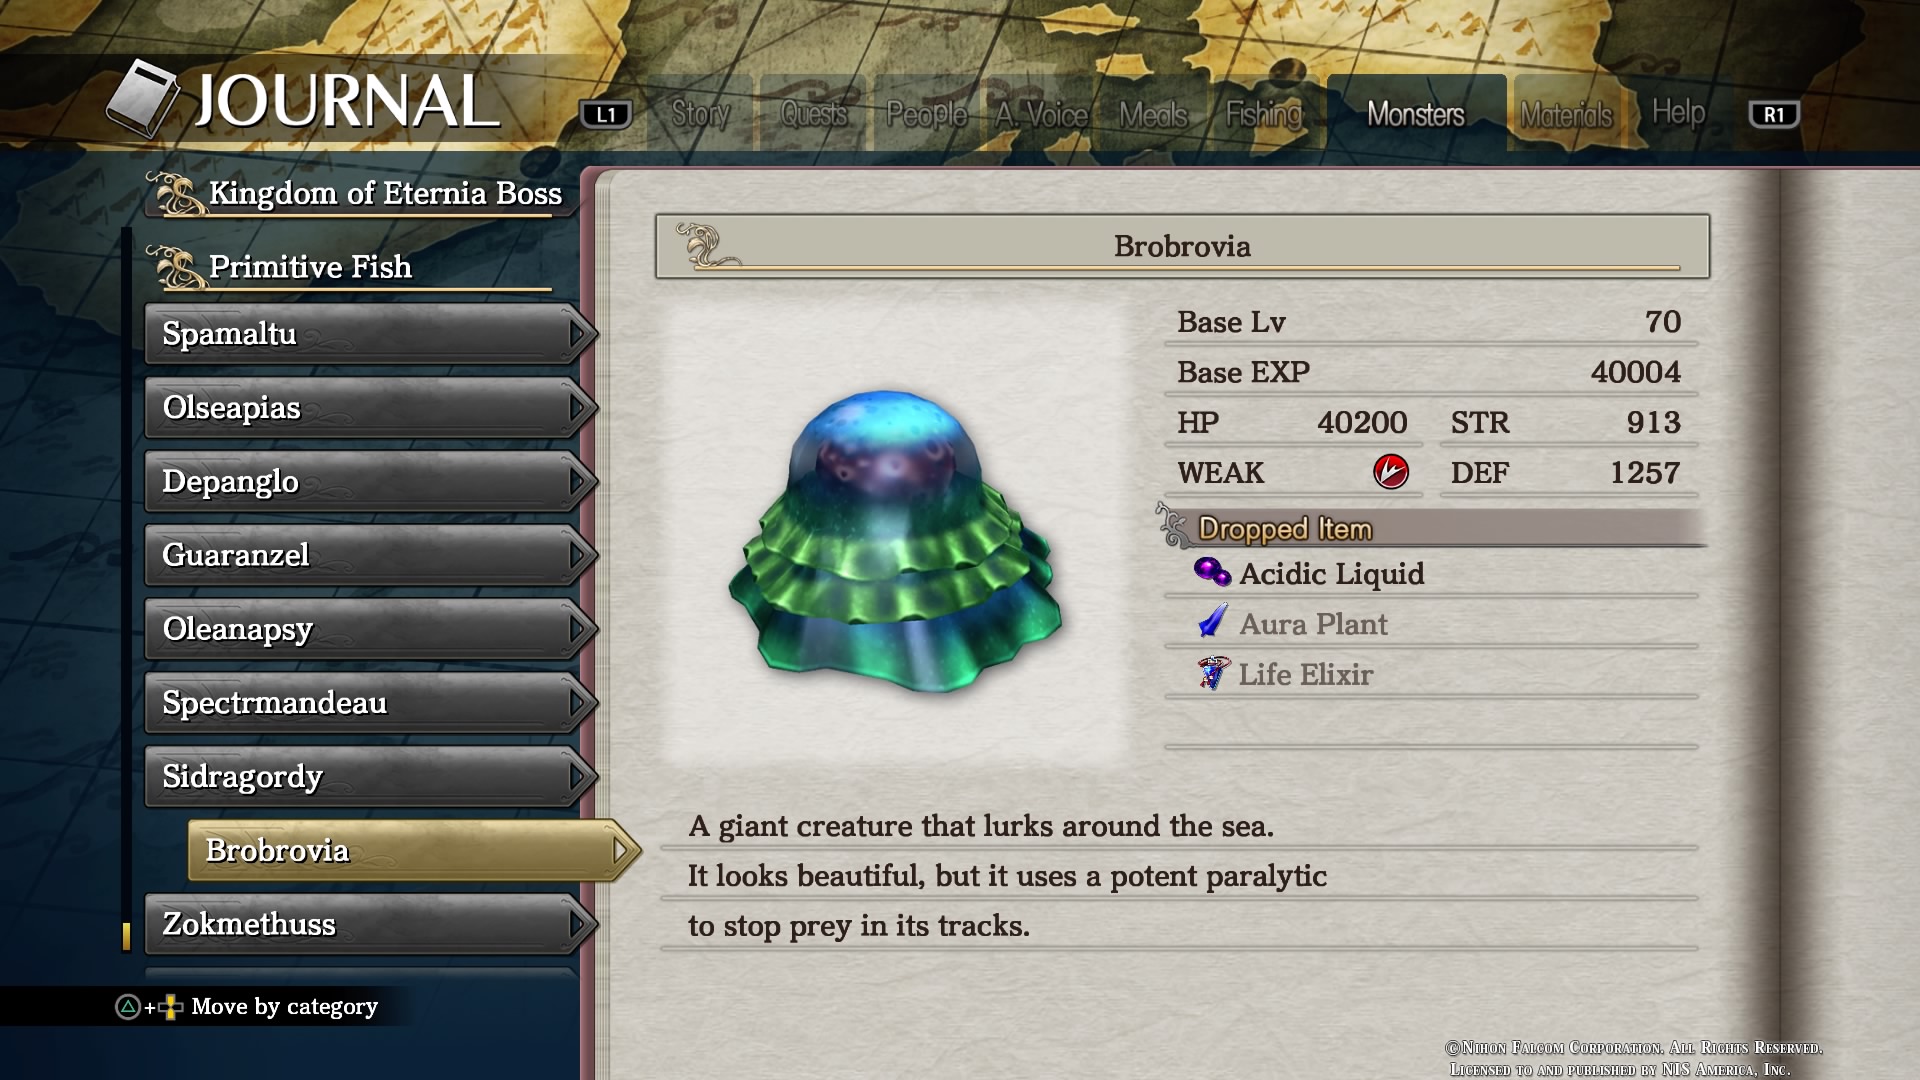The width and height of the screenshot is (1920, 1080).
Task: Expand the Zokmethuss entry arrow
Action: pyautogui.click(x=577, y=924)
